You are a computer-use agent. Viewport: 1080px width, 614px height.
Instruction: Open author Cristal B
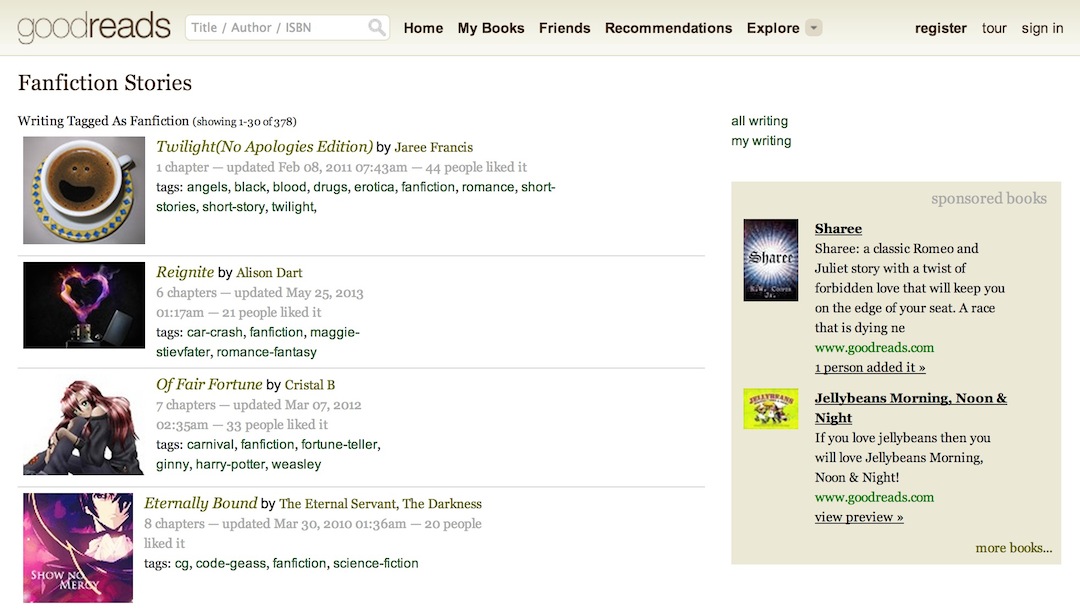coord(310,385)
